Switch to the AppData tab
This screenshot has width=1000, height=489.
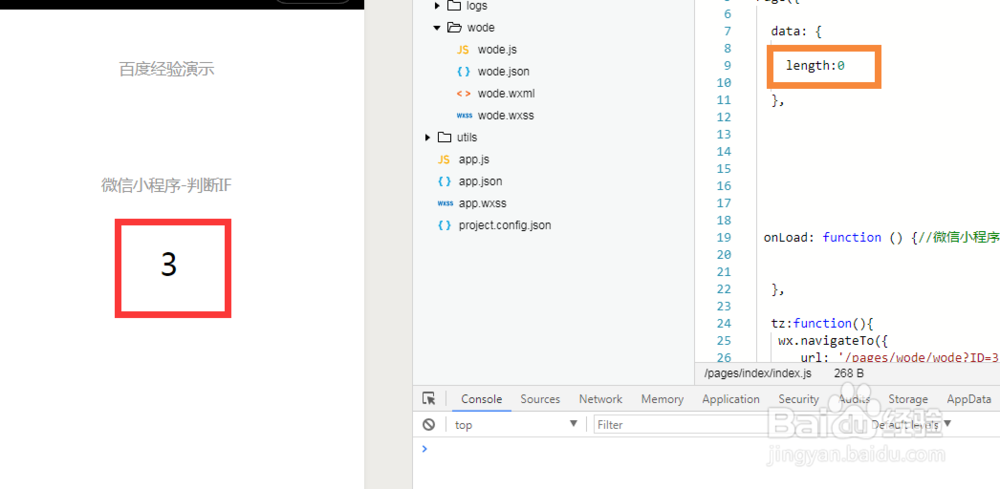point(969,399)
